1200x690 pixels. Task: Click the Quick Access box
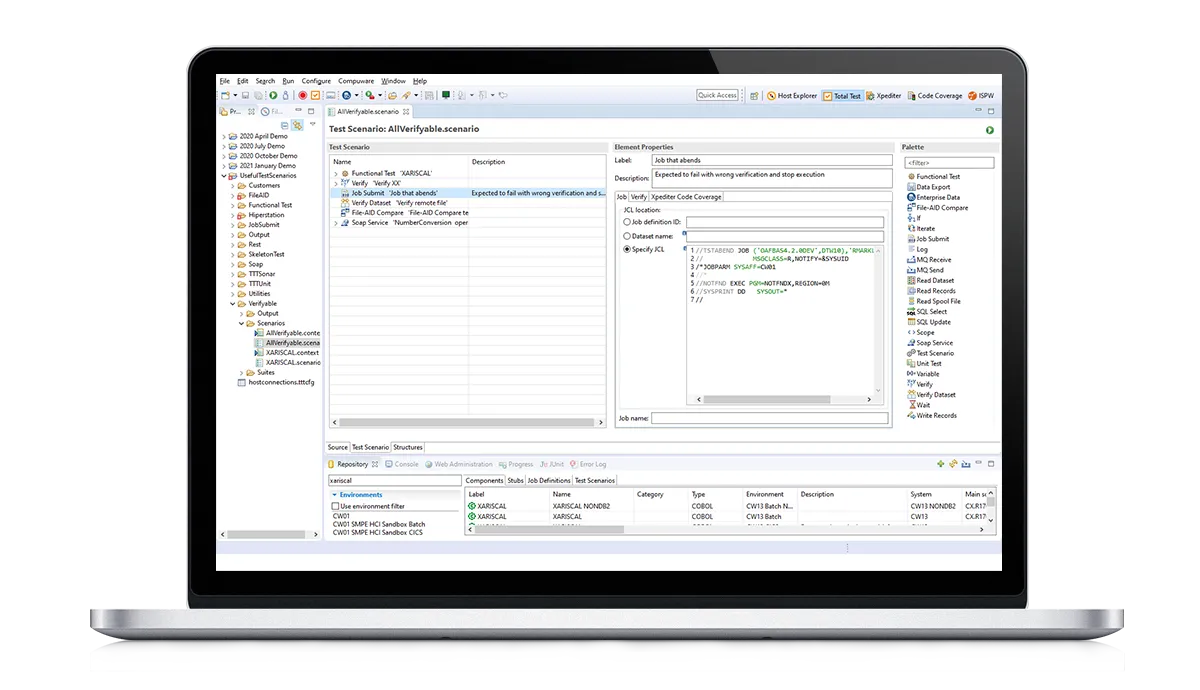pos(718,96)
